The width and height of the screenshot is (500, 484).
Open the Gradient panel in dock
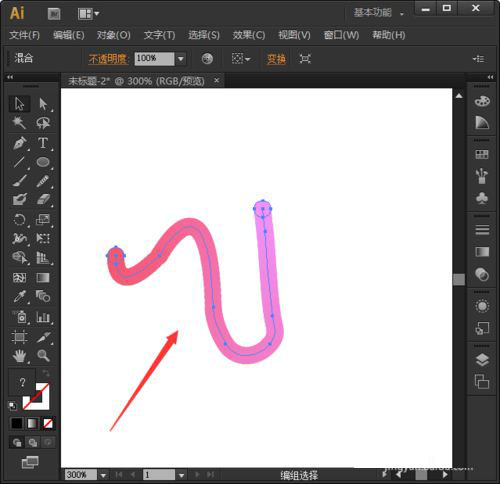coord(482,252)
